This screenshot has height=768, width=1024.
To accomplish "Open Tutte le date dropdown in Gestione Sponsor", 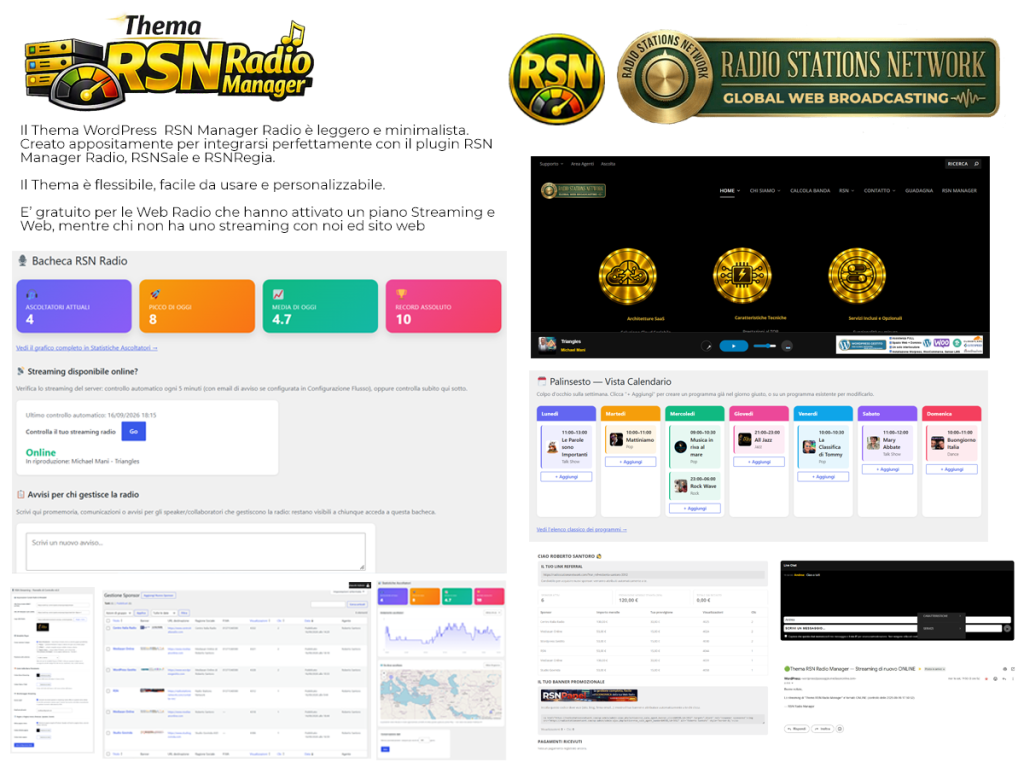I will [164, 613].
